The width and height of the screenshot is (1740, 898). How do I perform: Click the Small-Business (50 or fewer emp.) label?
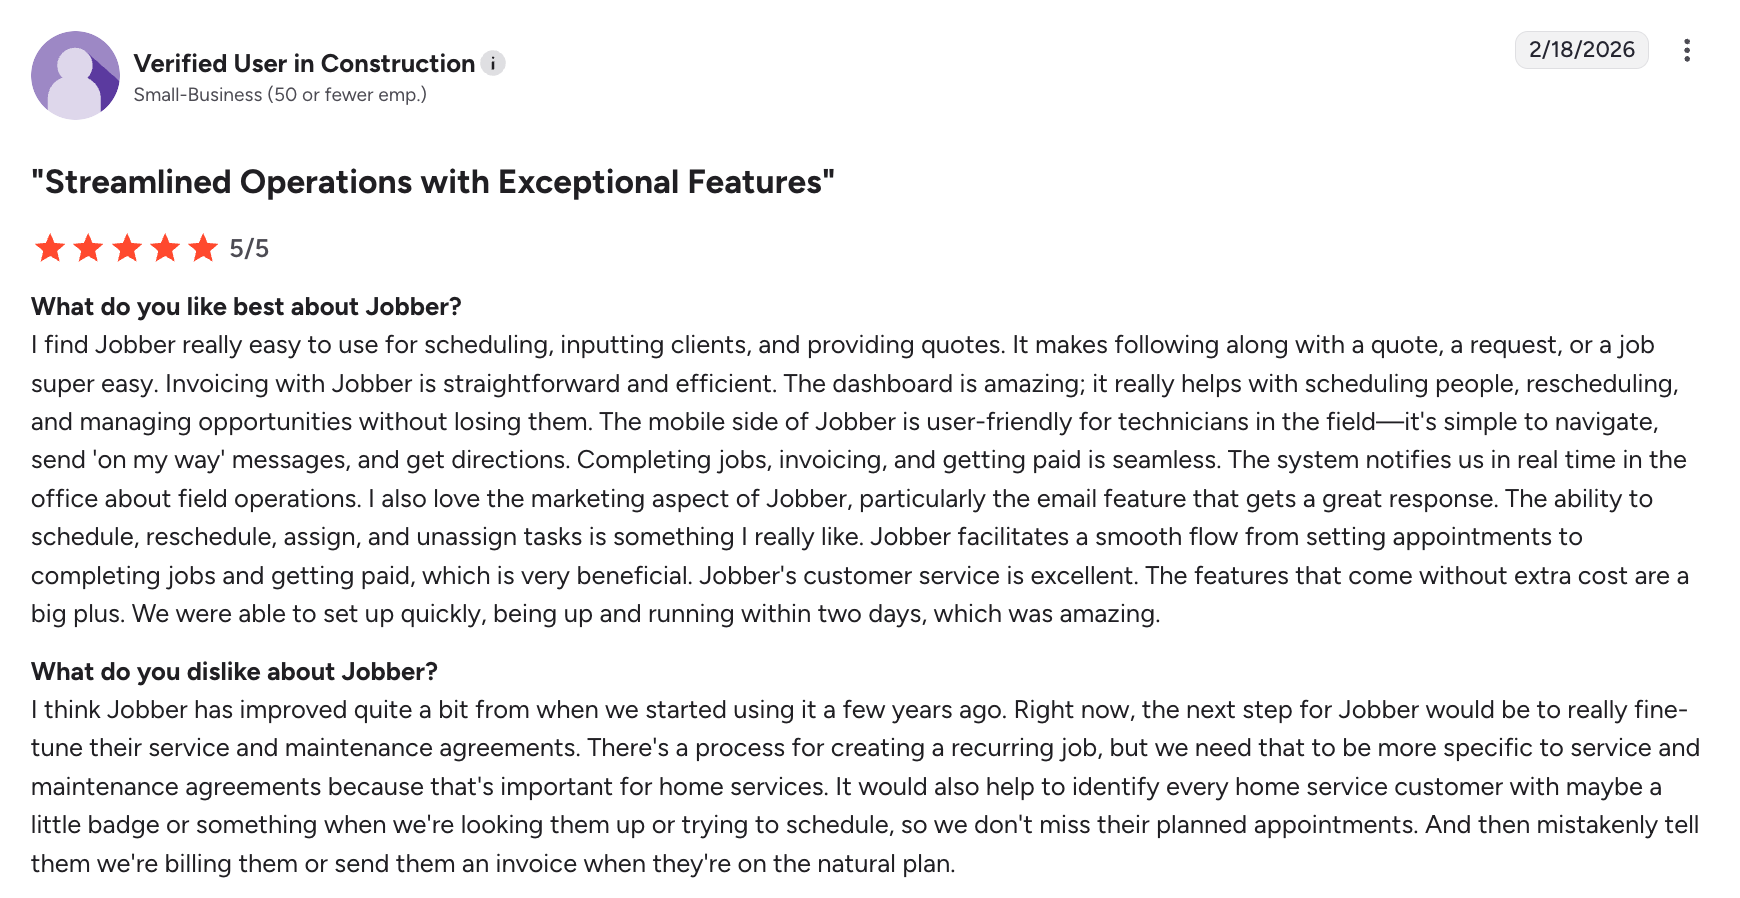pos(280,94)
